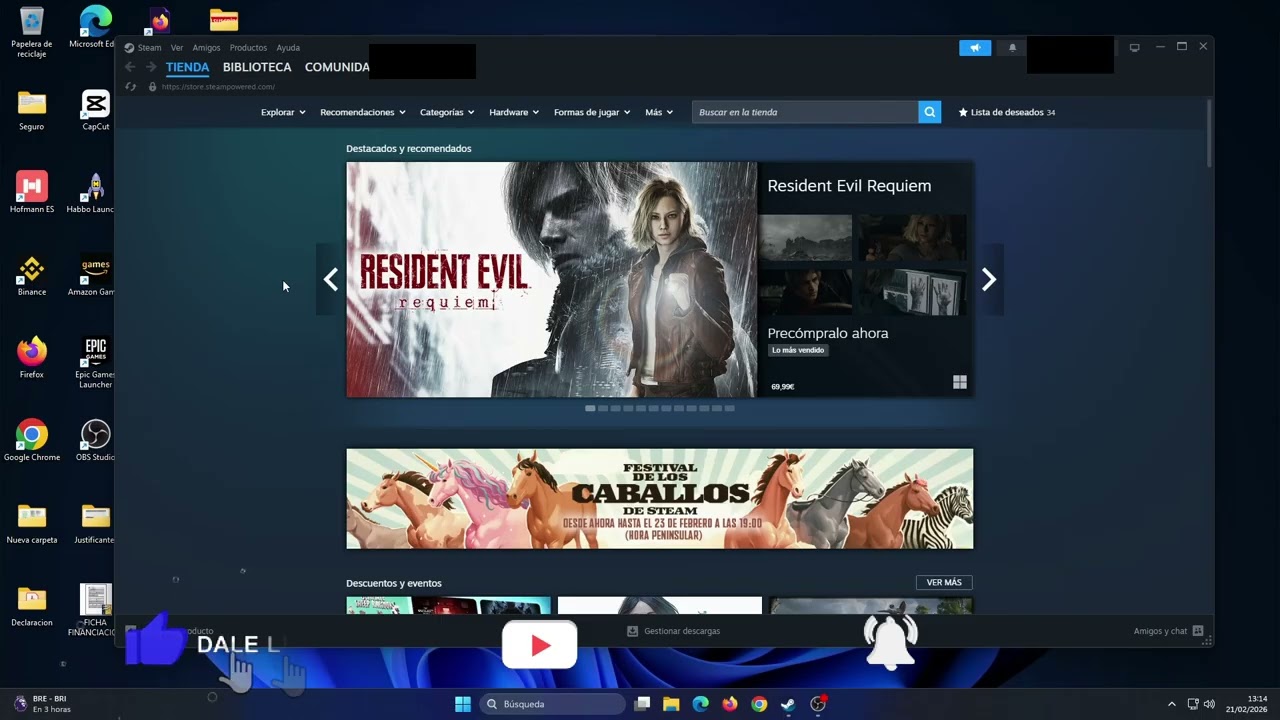Switch to Big Picture mode icon
1280x720 pixels.
(x=1134, y=47)
